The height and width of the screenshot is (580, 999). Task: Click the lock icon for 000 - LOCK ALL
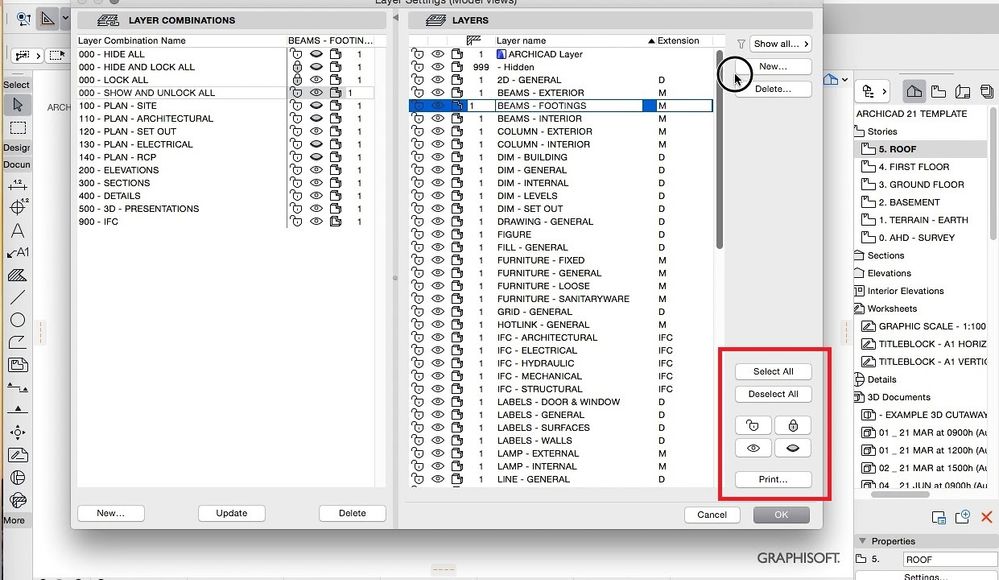[x=296, y=80]
